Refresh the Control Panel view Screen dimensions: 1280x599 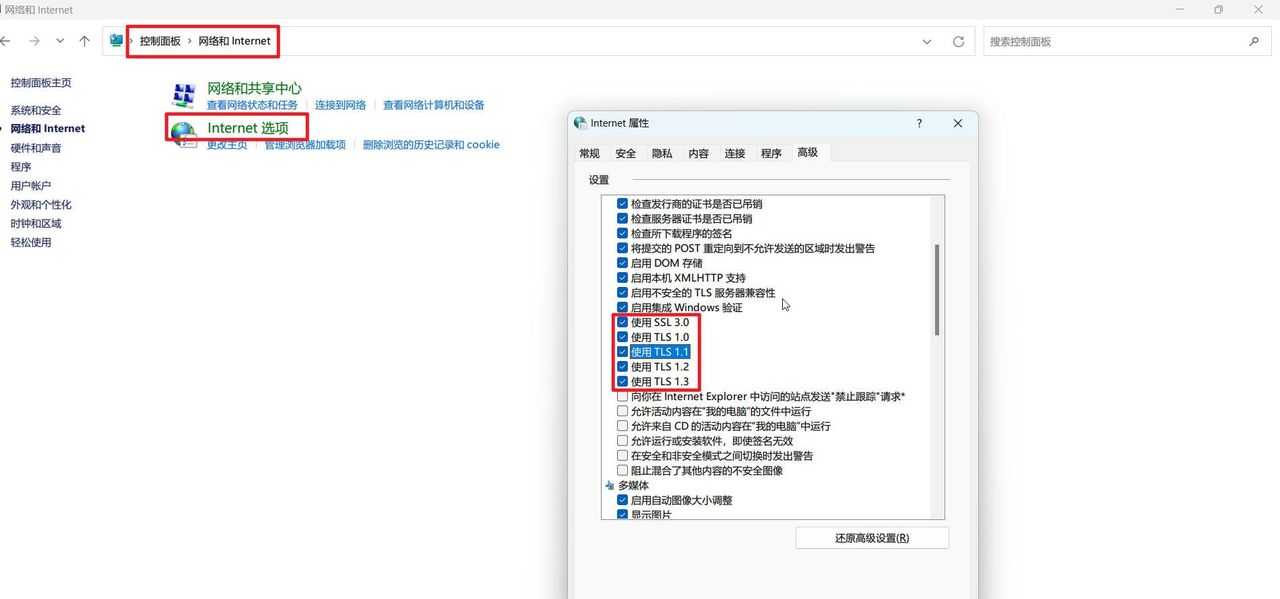pyautogui.click(x=958, y=42)
